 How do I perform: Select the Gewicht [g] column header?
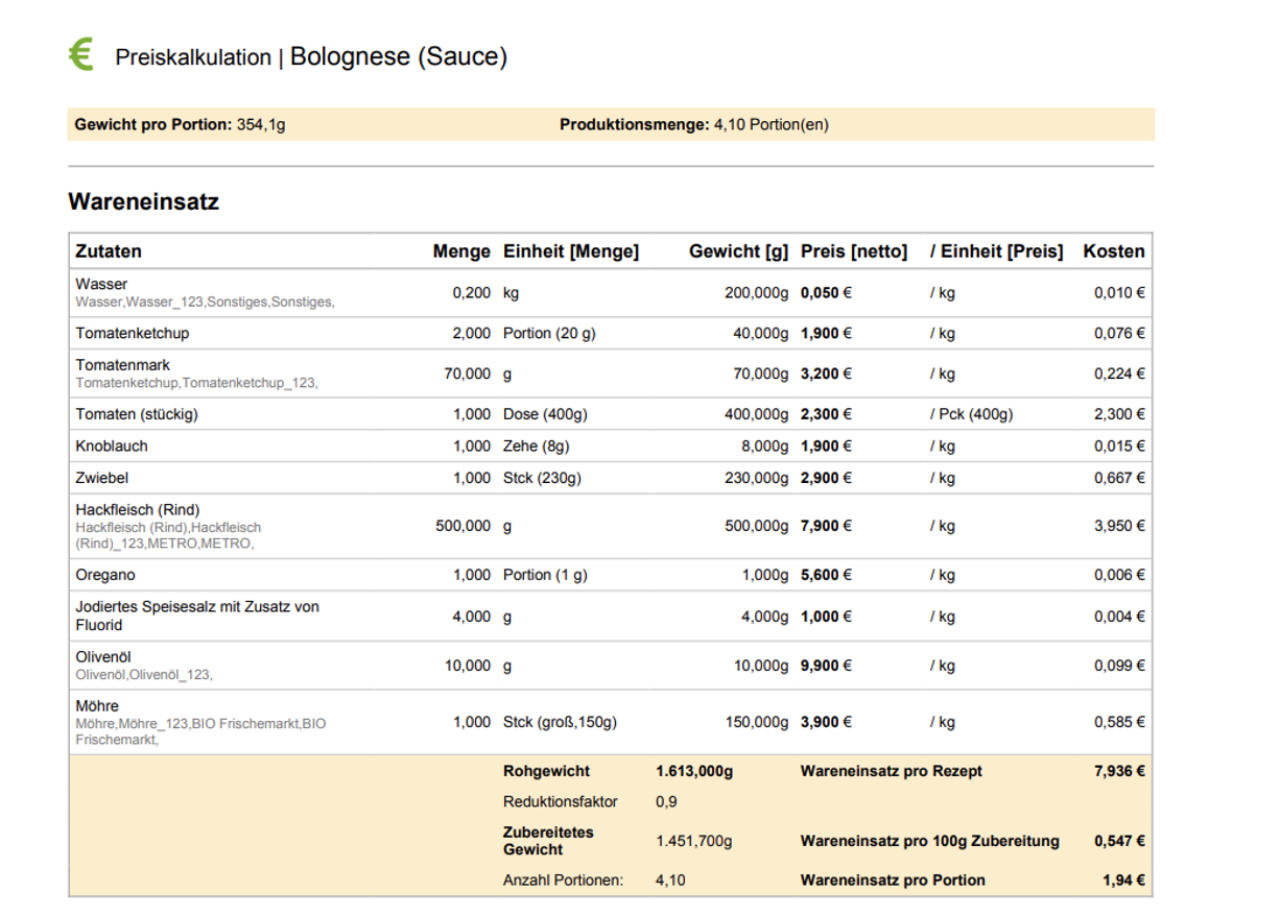(x=738, y=252)
